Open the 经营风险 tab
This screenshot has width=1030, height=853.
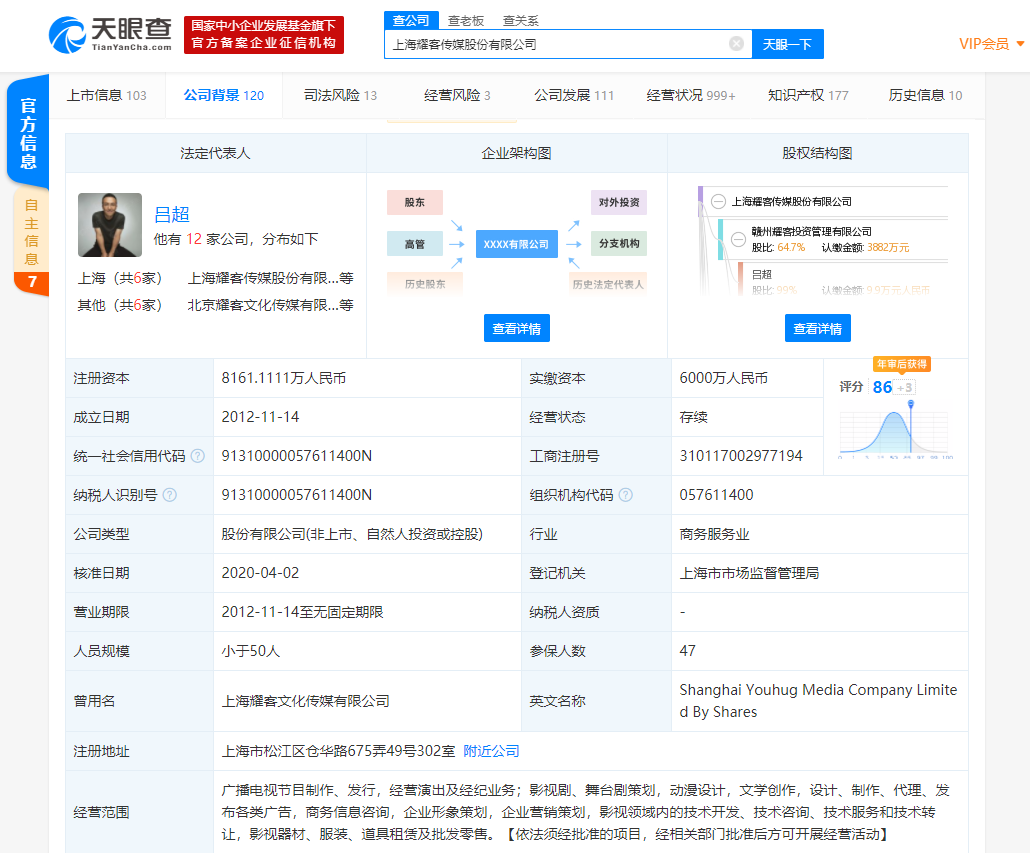457,95
